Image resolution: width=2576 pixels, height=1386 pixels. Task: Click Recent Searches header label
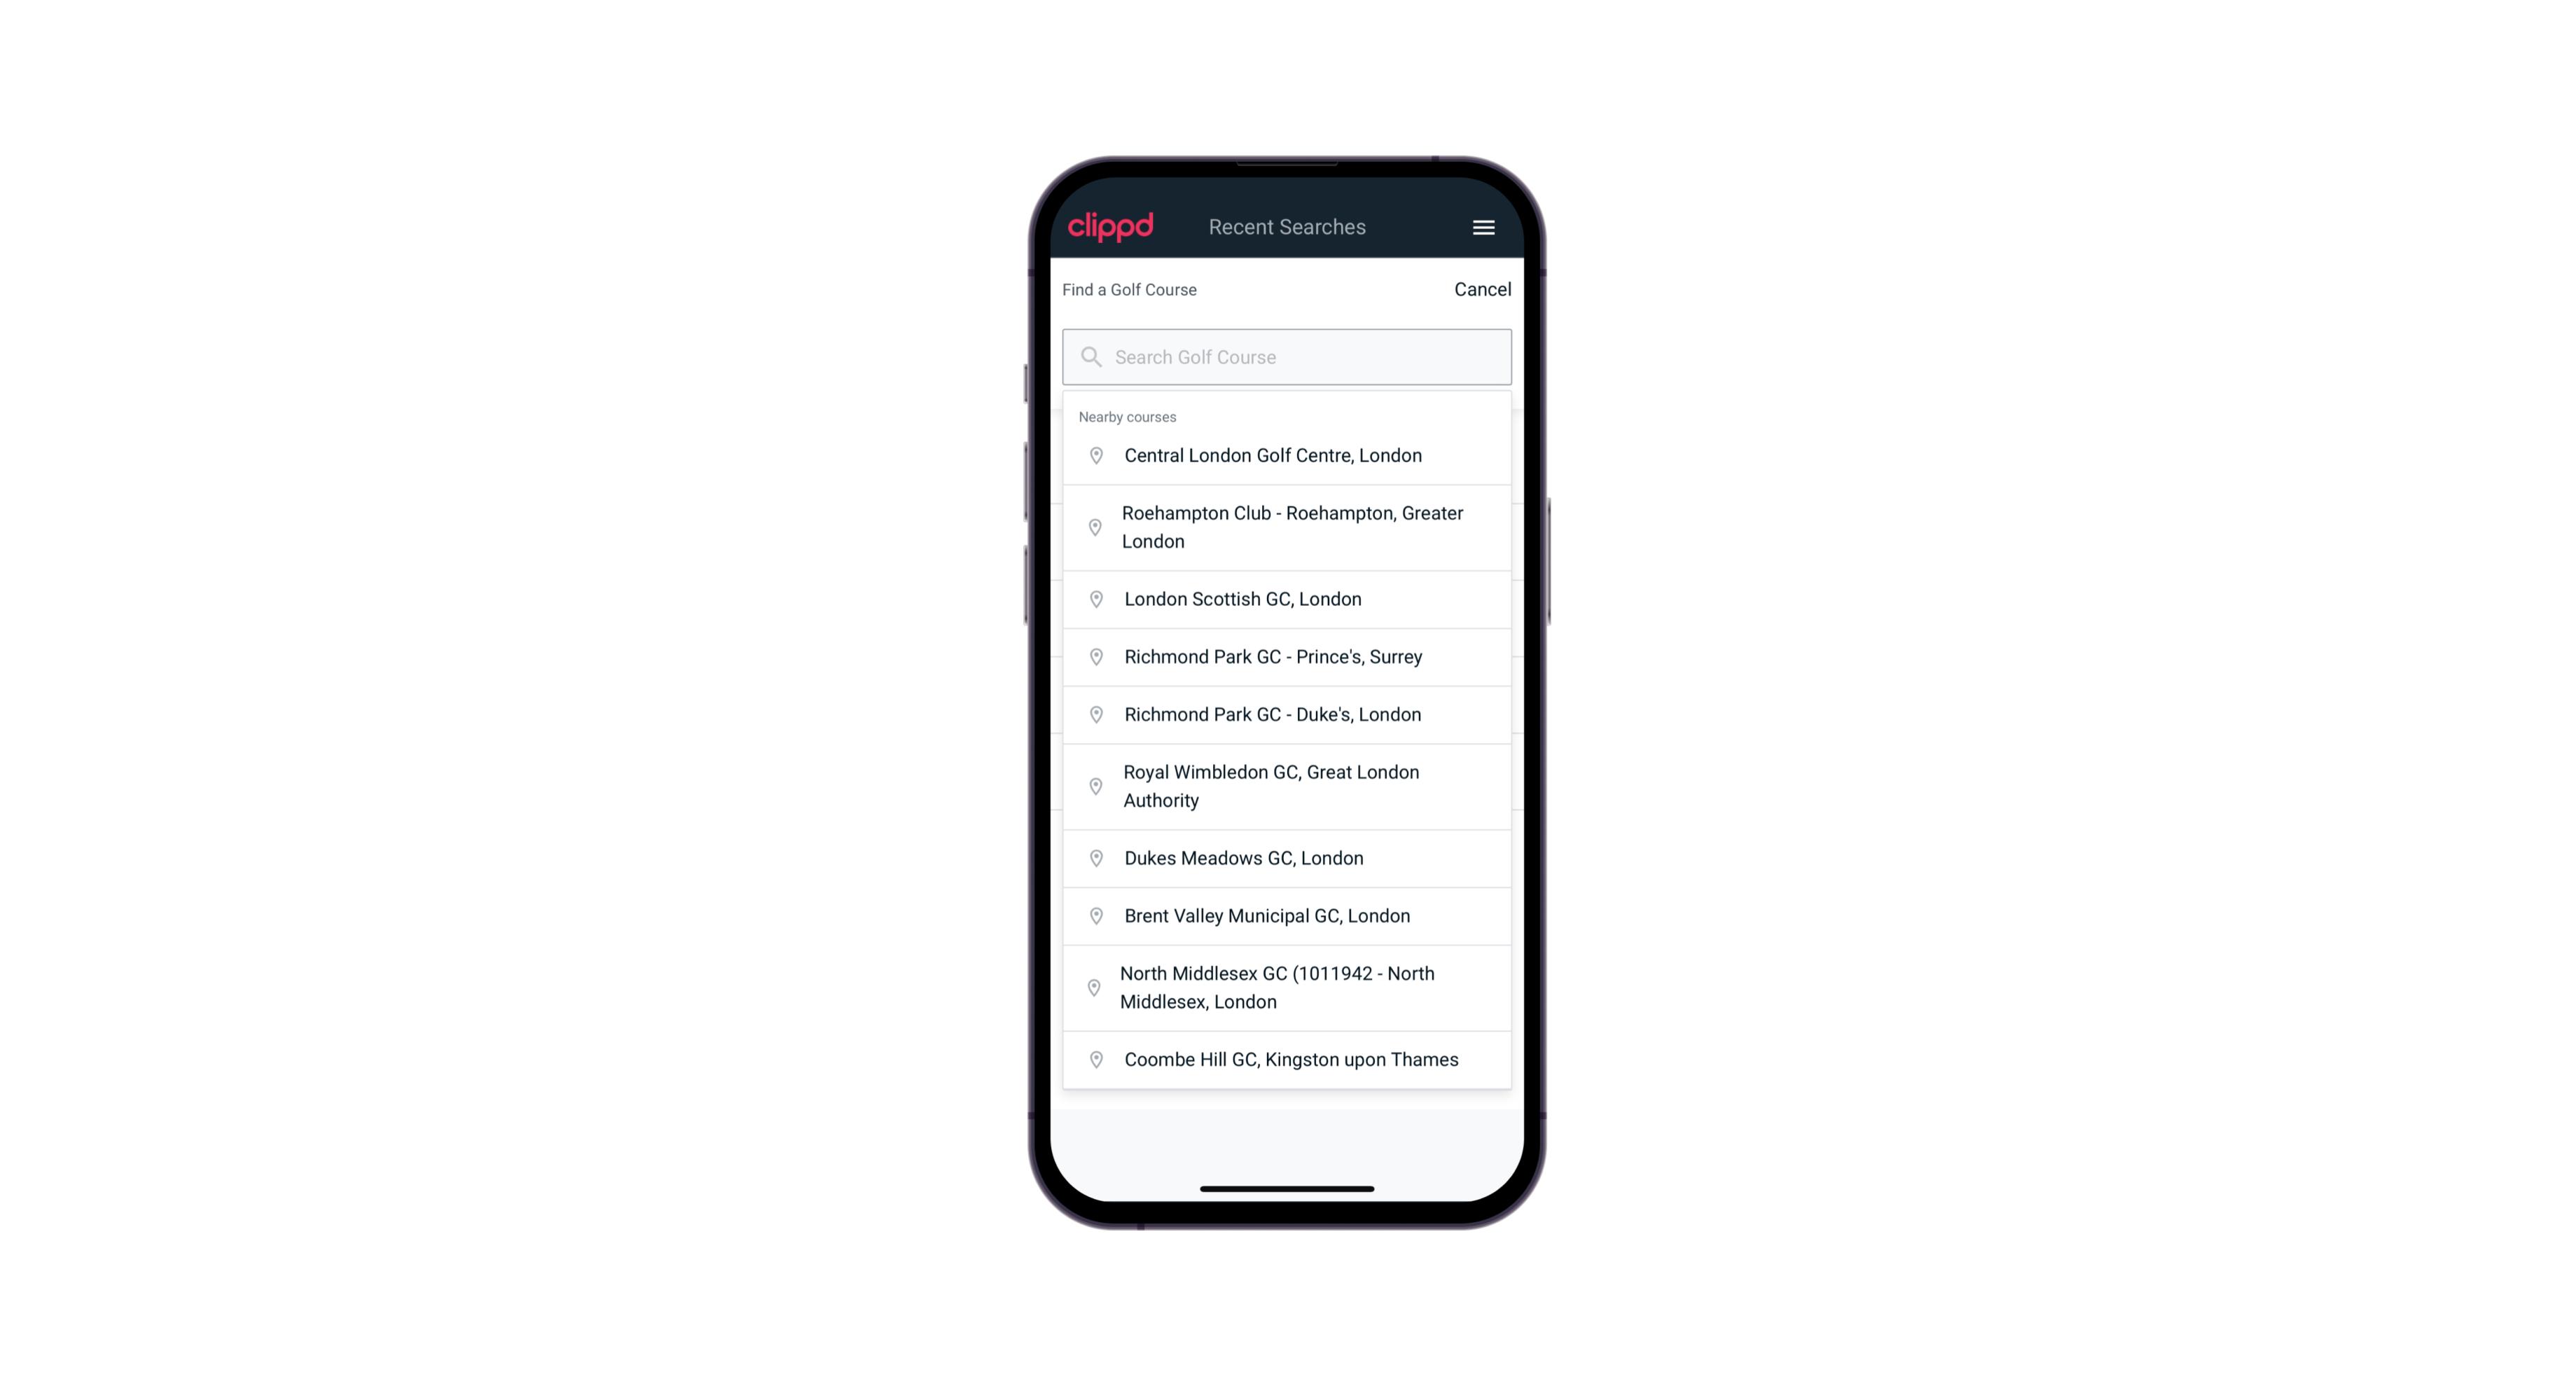tap(1288, 227)
